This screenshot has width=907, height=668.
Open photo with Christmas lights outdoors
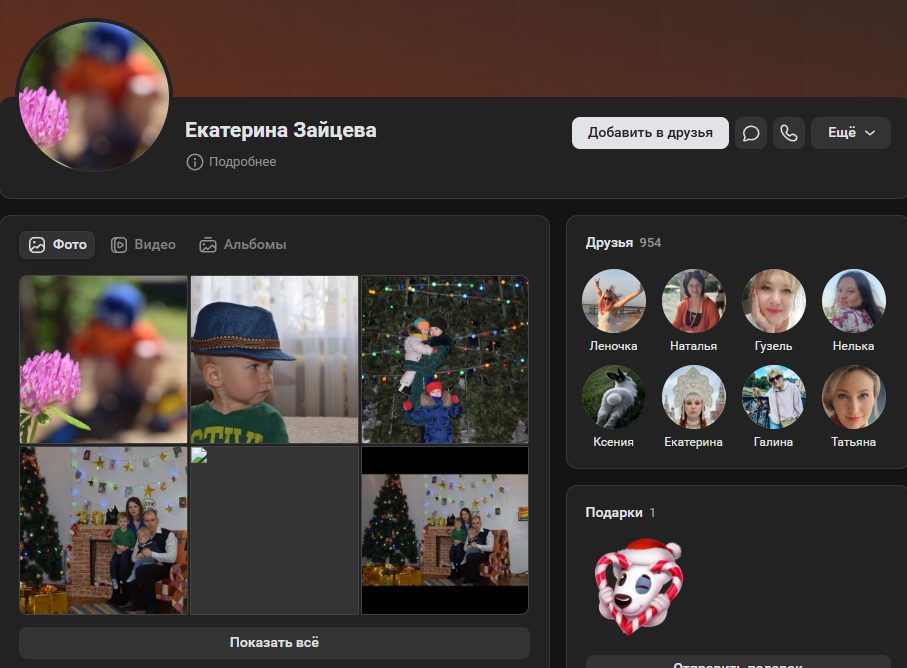point(445,359)
